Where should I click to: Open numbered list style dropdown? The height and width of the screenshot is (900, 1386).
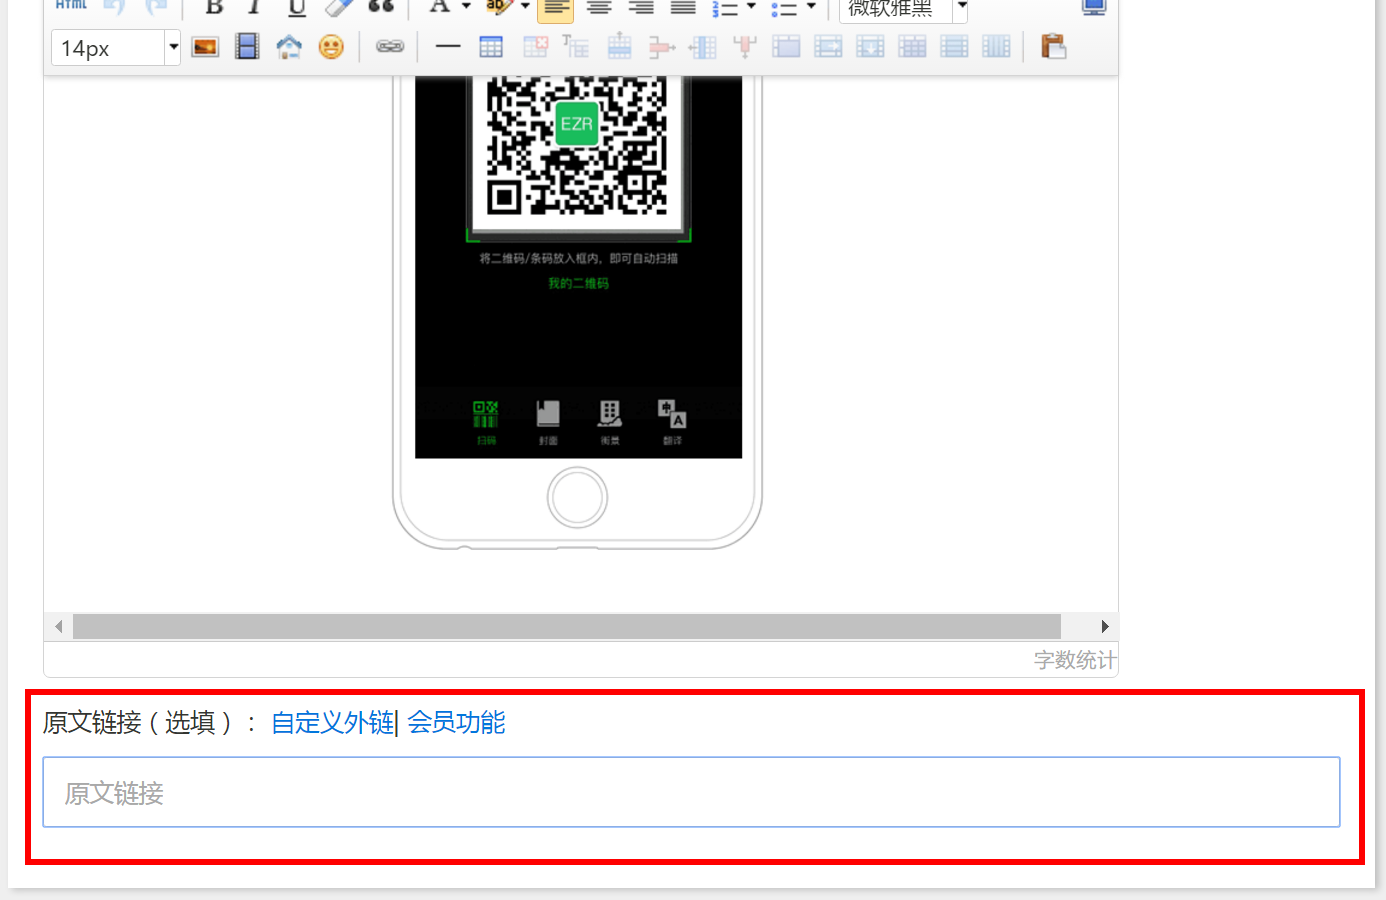pos(751,6)
